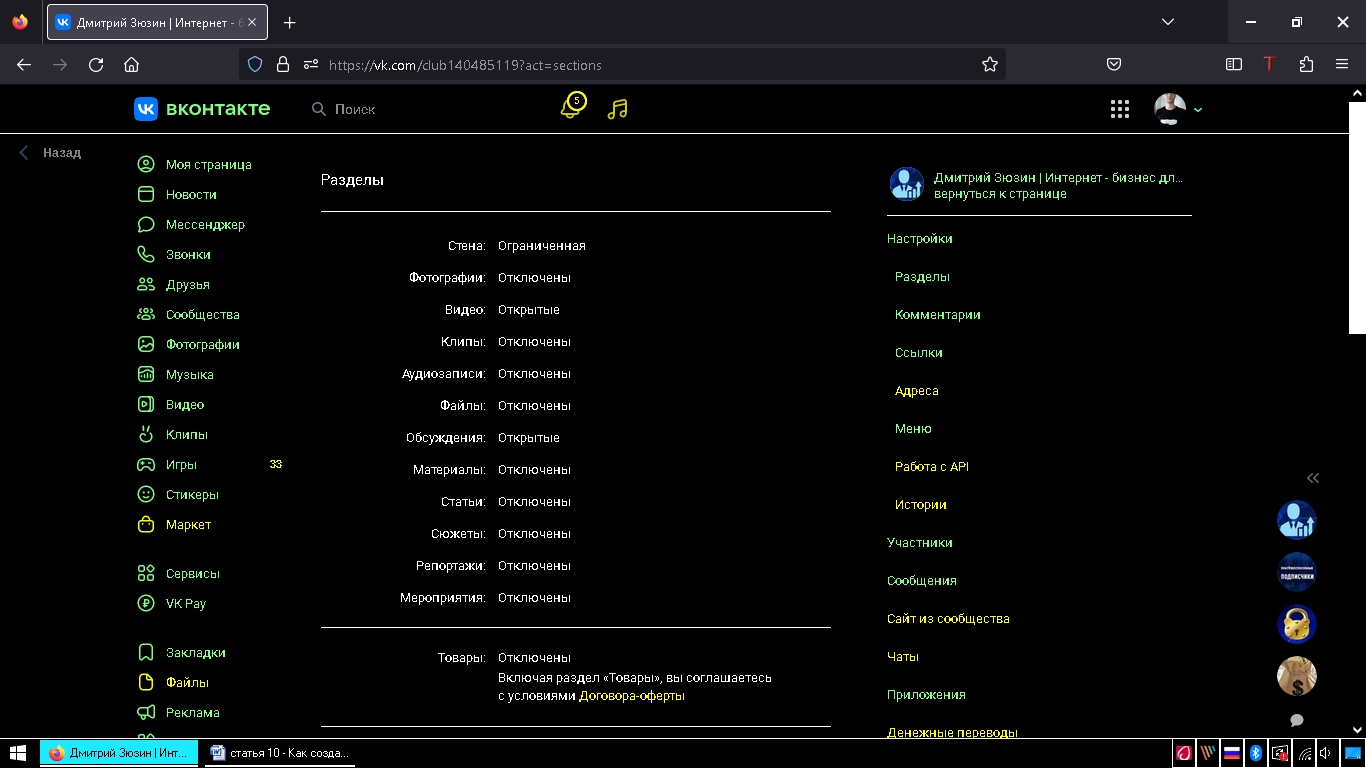Open the golden lock chat thumbnail

[1297, 624]
